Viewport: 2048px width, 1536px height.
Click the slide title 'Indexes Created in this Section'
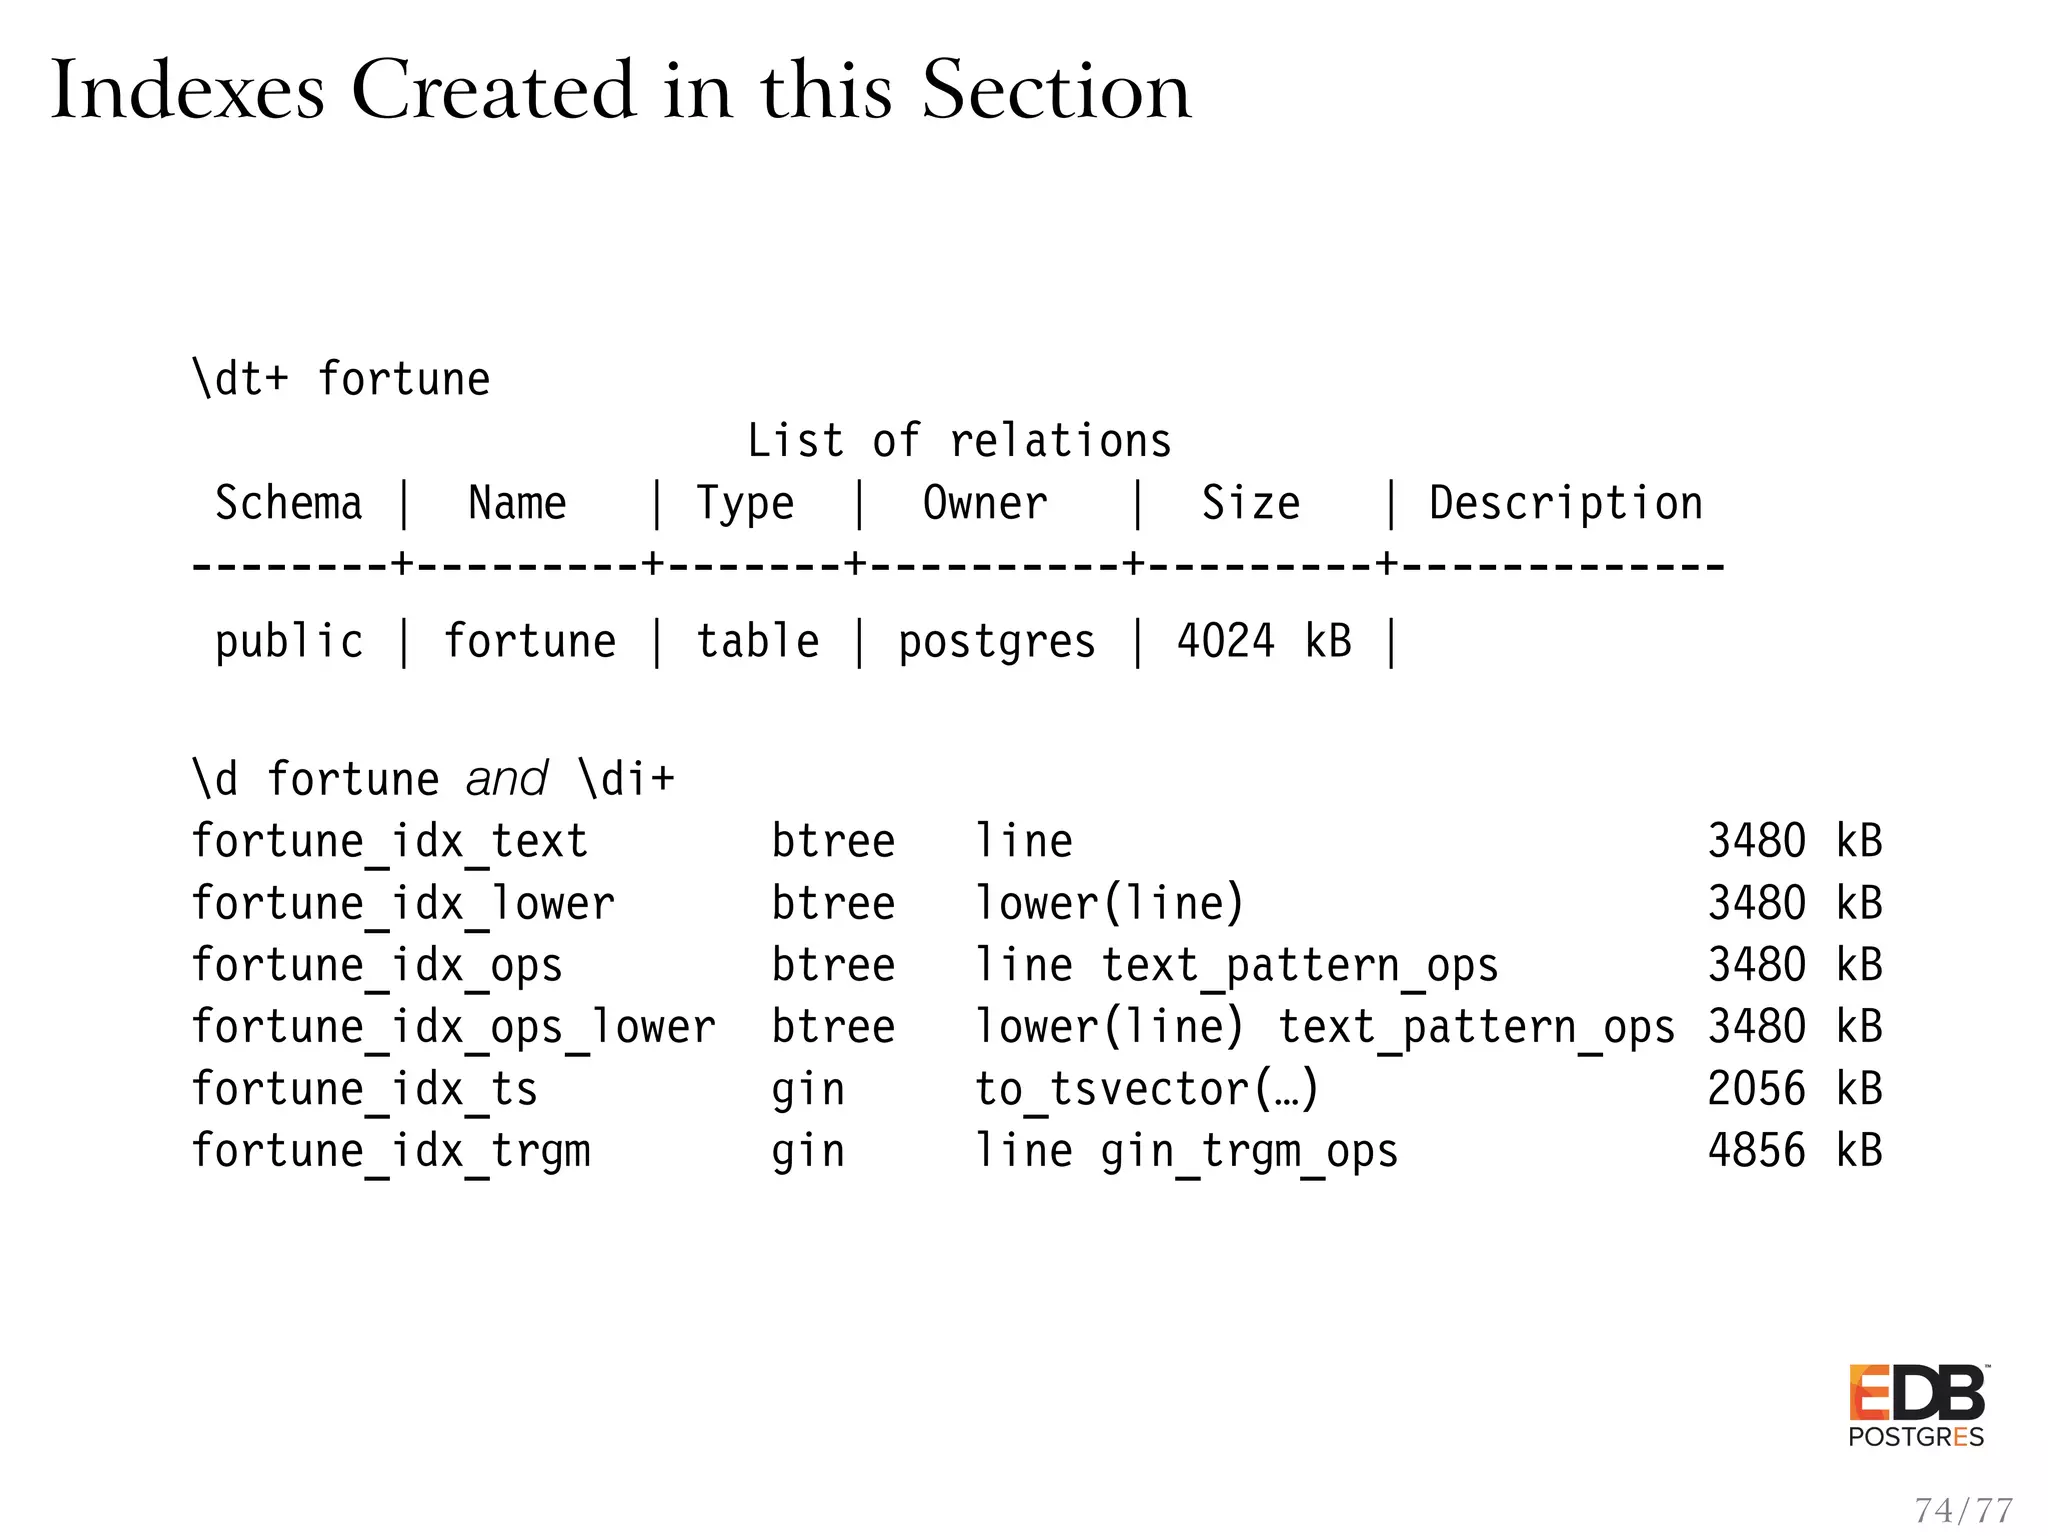(620, 90)
